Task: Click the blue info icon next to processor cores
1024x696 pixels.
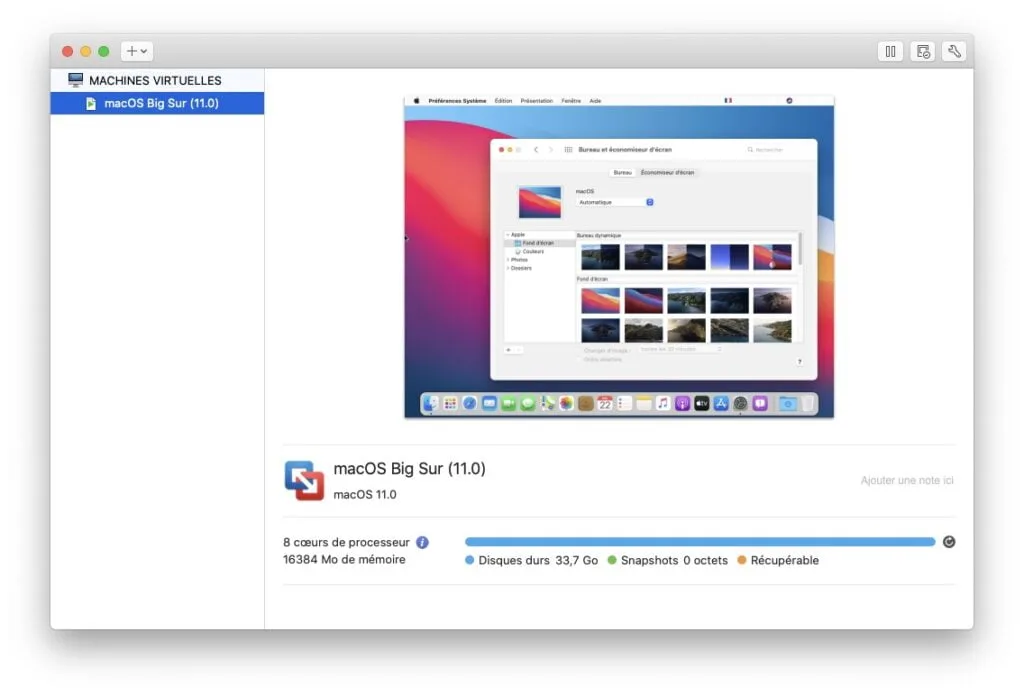Action: click(x=422, y=541)
